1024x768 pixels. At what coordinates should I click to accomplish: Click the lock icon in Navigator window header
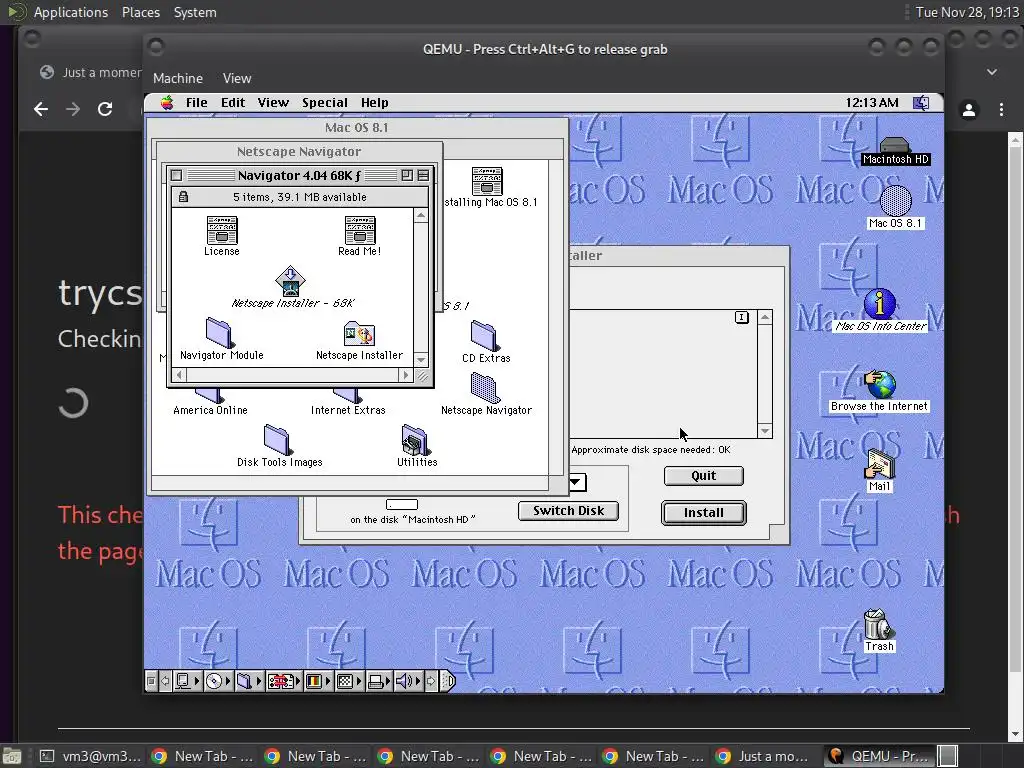pyautogui.click(x=184, y=197)
